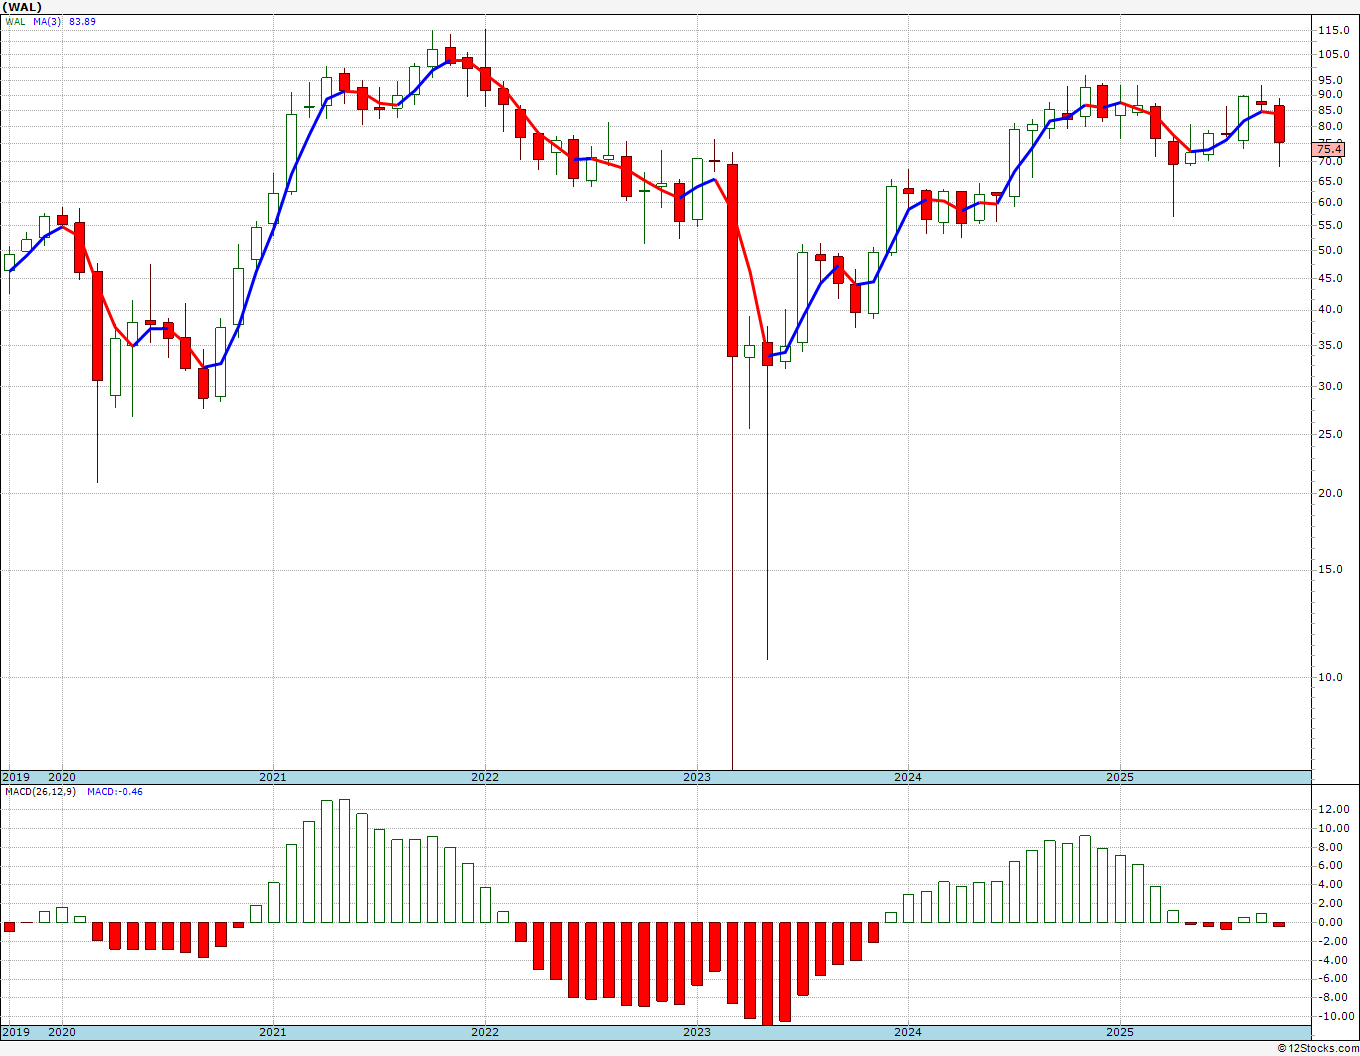Click the highlighted 75.4 current price tag
Screen dimensions: 1360x1056
pos(1328,151)
